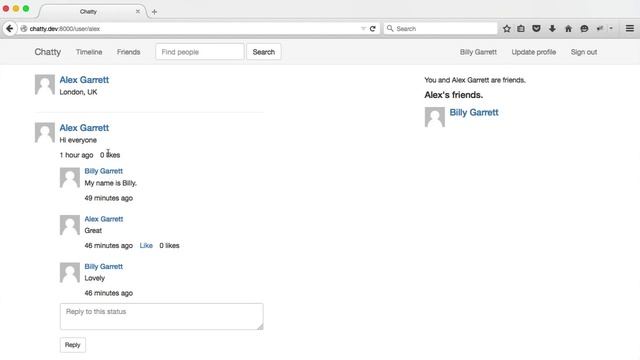The height and width of the screenshot is (360, 640).
Task: Close the Chatty tab
Action: tap(138, 11)
